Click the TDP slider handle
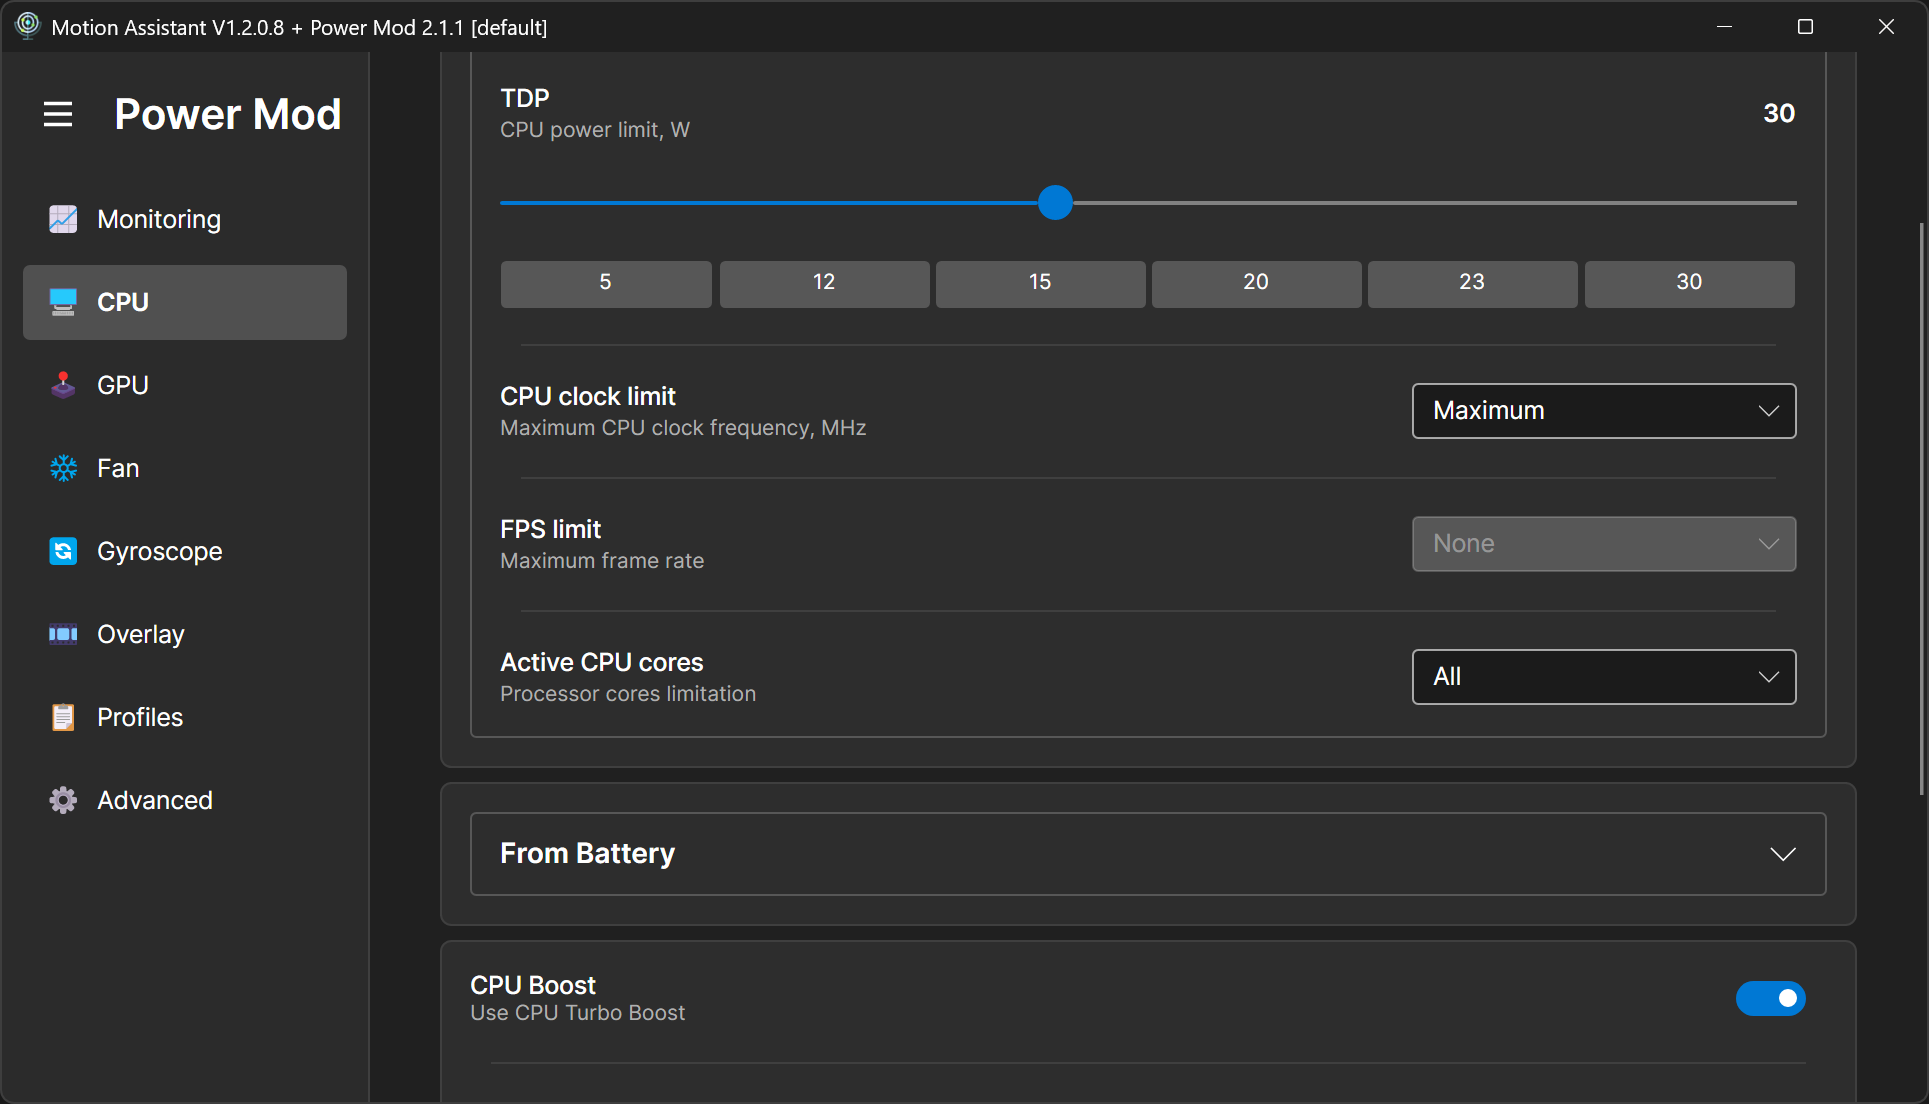The image size is (1929, 1104). (x=1055, y=203)
